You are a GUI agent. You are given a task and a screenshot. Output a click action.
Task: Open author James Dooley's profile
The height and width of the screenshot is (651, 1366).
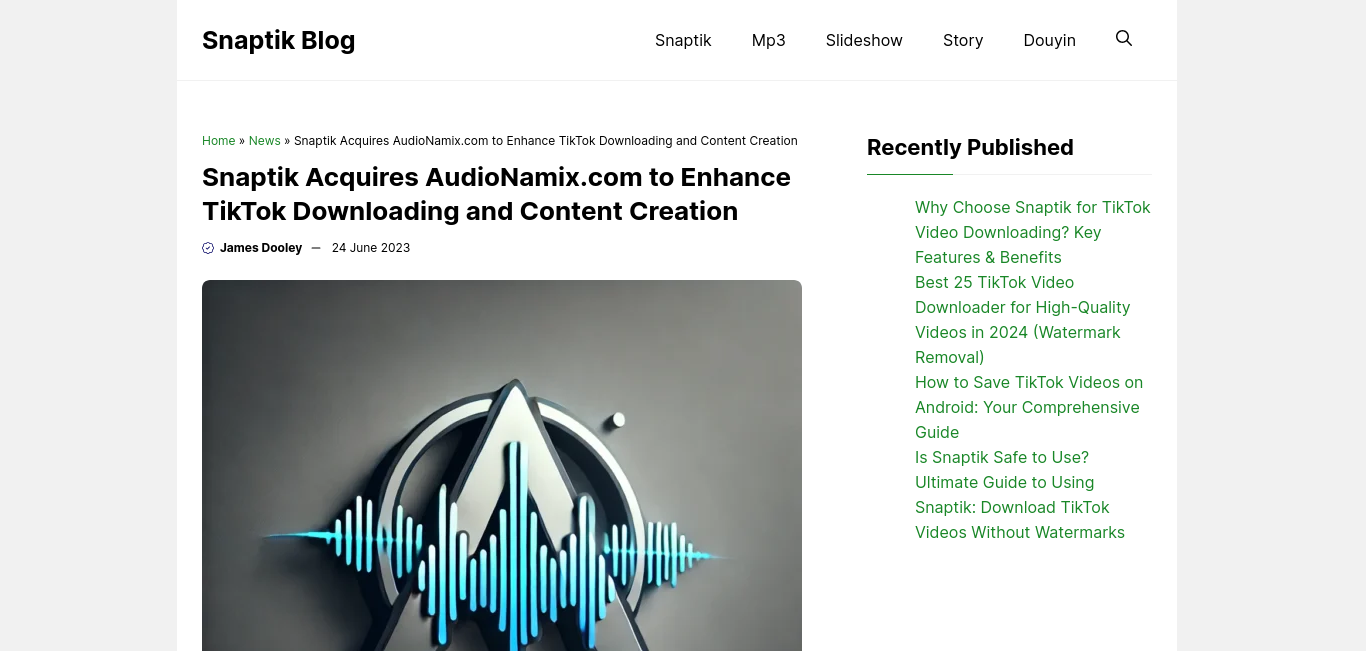[261, 248]
